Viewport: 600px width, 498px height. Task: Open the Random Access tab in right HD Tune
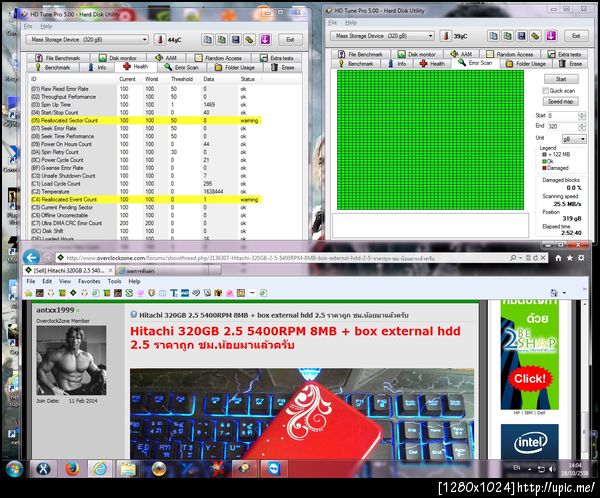coord(510,54)
